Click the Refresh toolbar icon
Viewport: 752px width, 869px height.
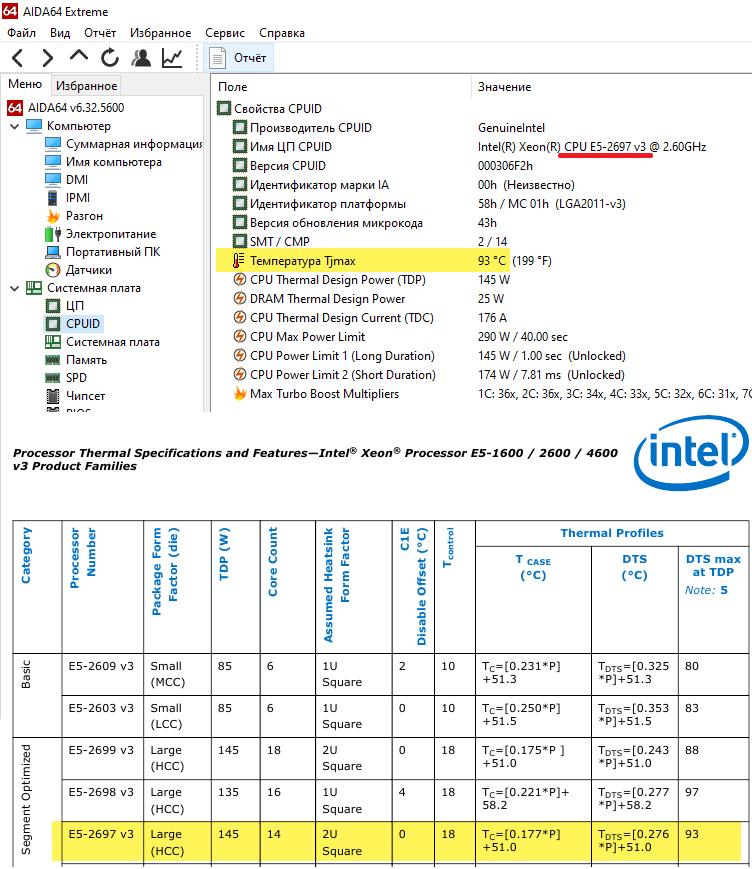110,58
